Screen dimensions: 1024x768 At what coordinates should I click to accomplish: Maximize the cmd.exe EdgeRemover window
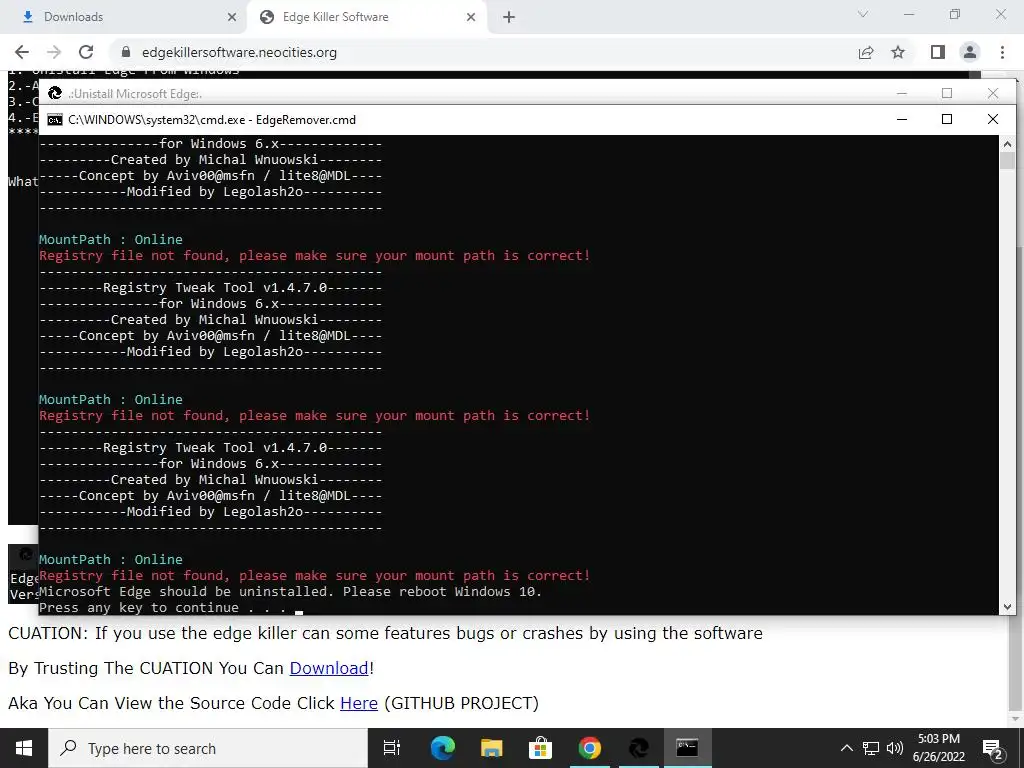point(947,119)
